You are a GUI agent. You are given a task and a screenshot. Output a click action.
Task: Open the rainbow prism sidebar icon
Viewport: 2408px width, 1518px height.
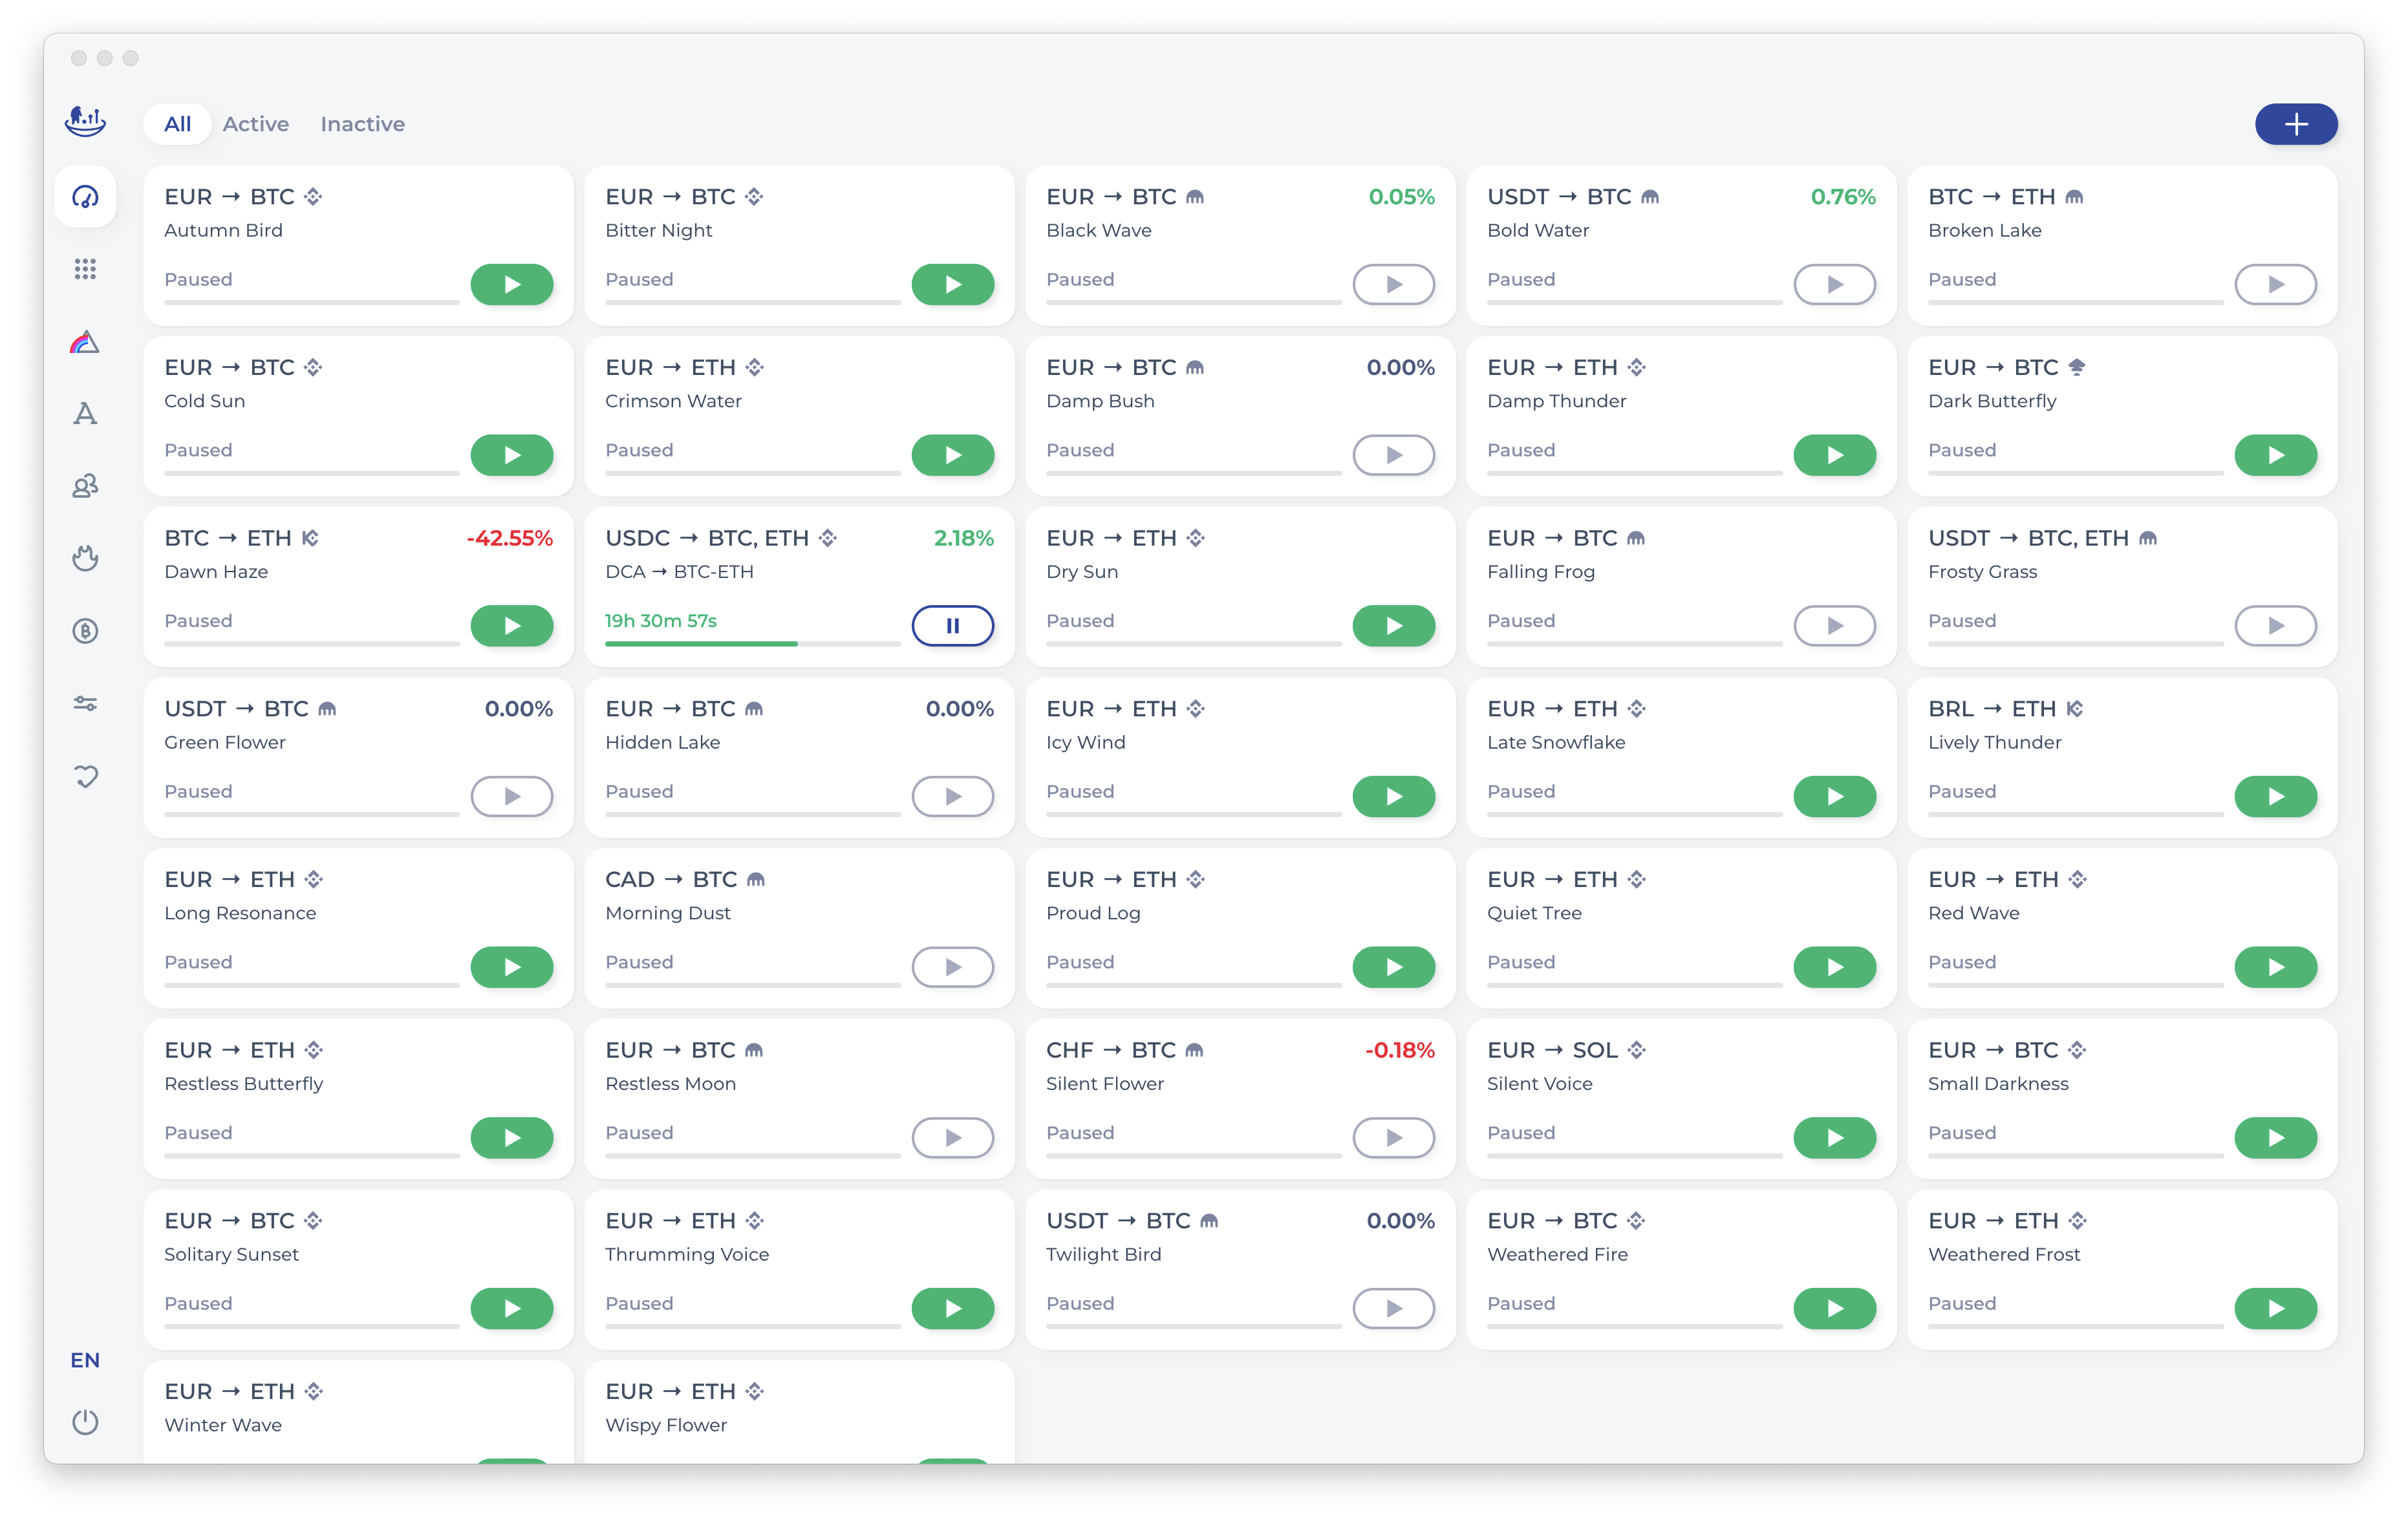click(85, 342)
